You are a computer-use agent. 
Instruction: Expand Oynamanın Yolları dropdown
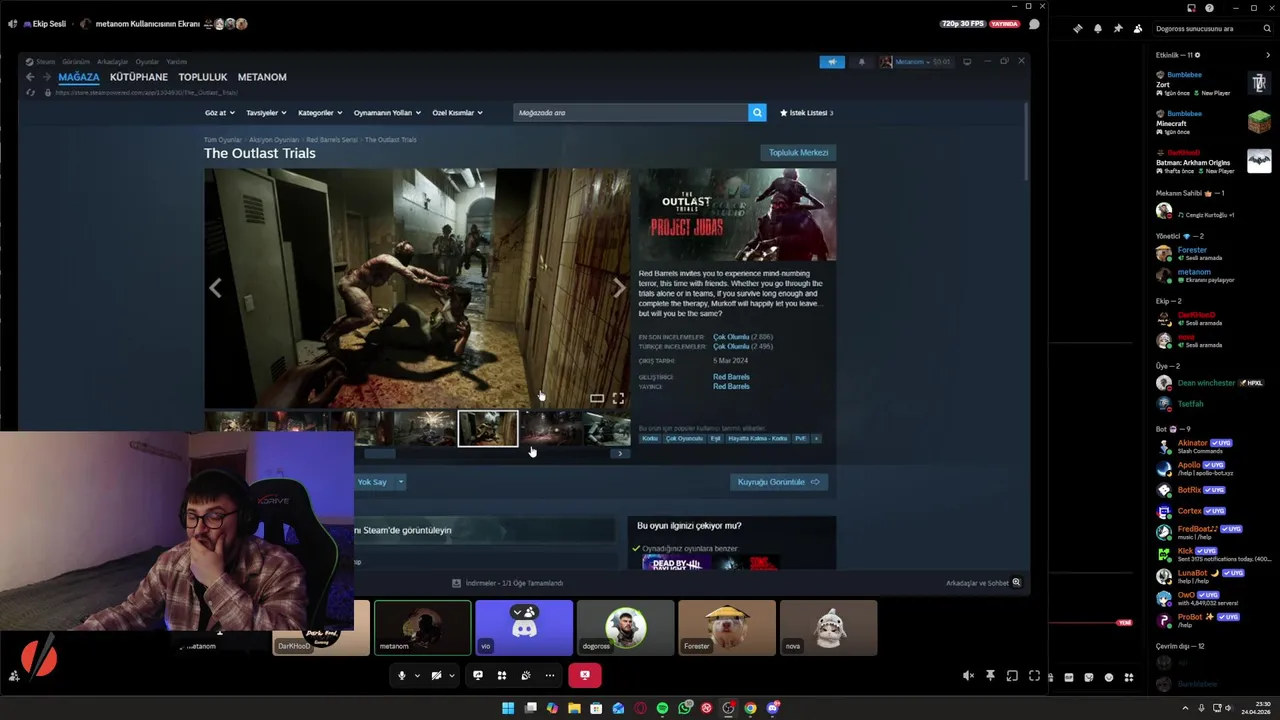(387, 113)
